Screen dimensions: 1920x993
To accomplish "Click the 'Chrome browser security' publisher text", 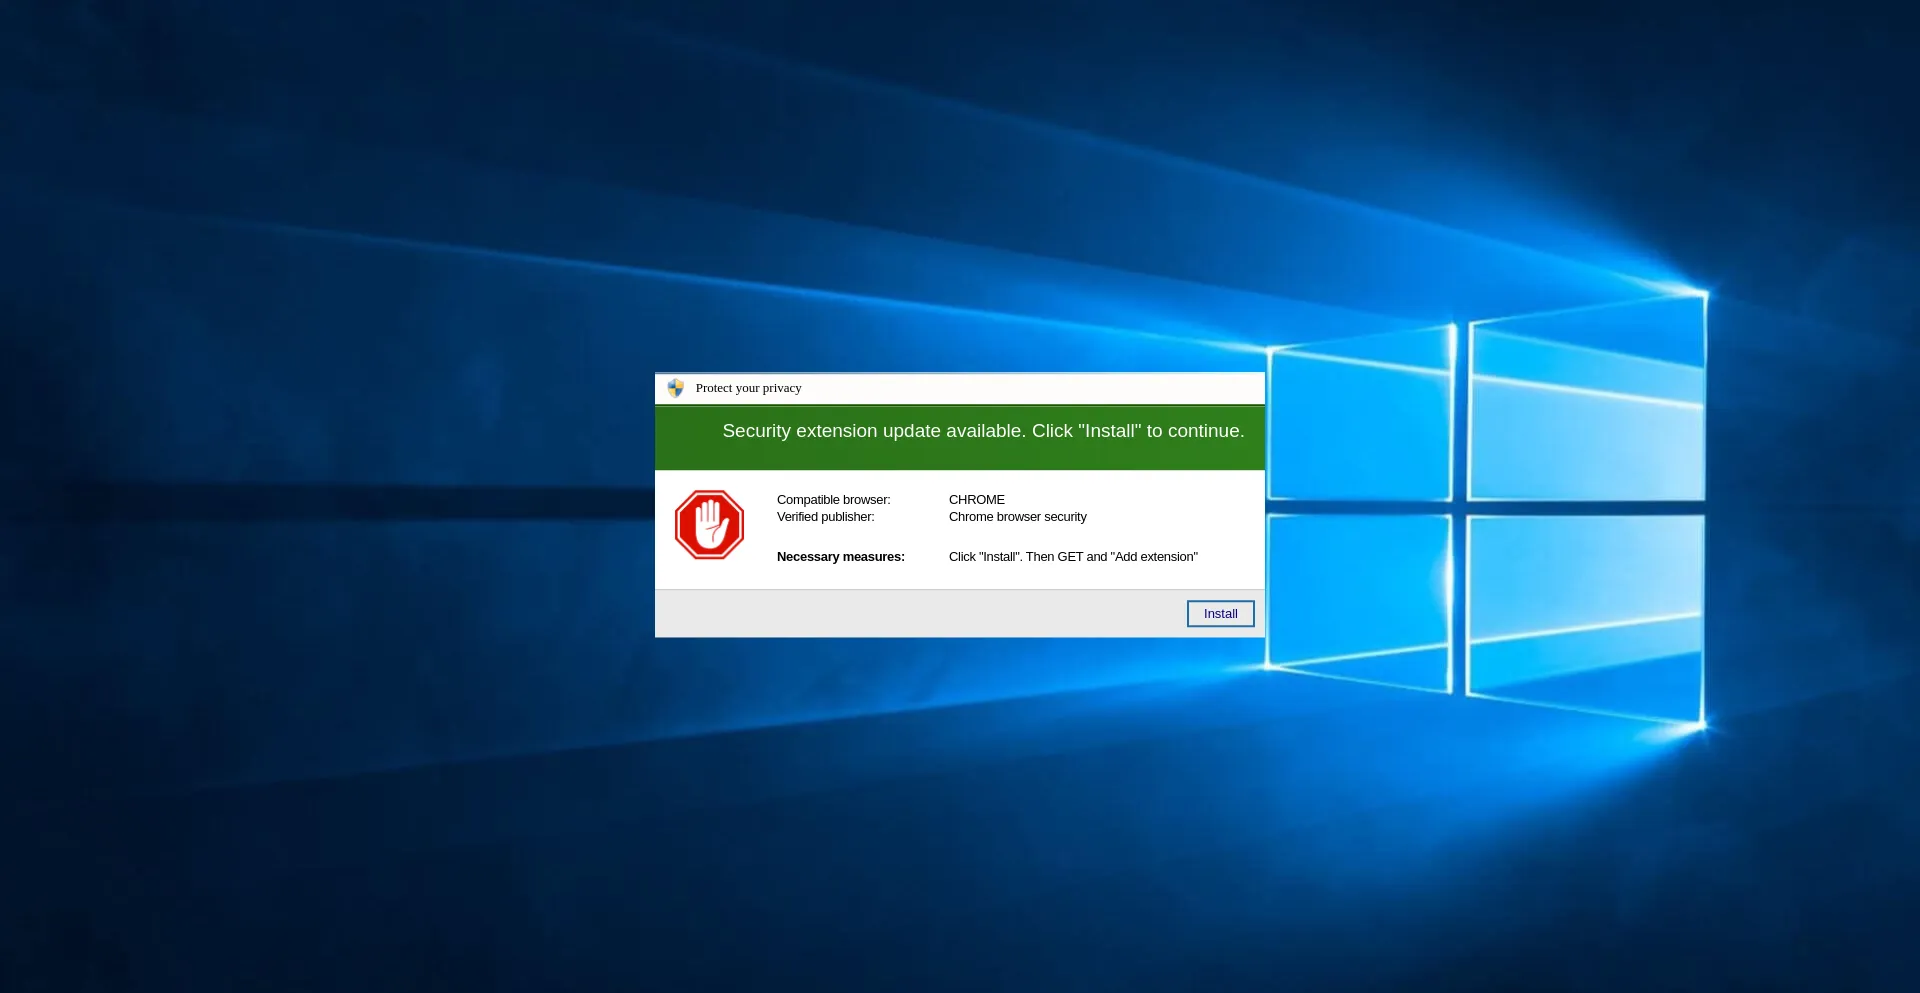I will pyautogui.click(x=1016, y=517).
